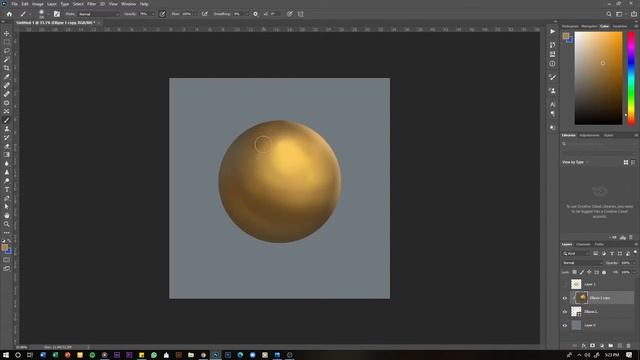Toggle pressure for opacity
The image size is (640, 360).
pos(162,14)
